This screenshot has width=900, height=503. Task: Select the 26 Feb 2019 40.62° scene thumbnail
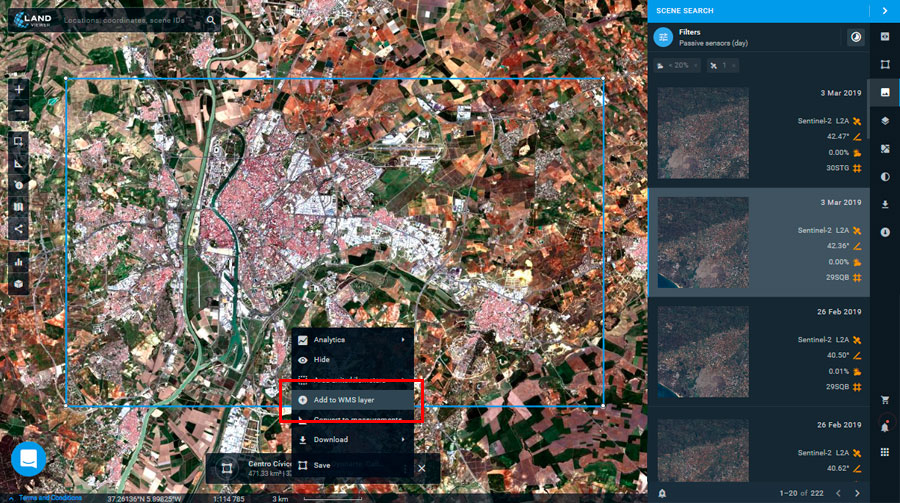pos(703,450)
